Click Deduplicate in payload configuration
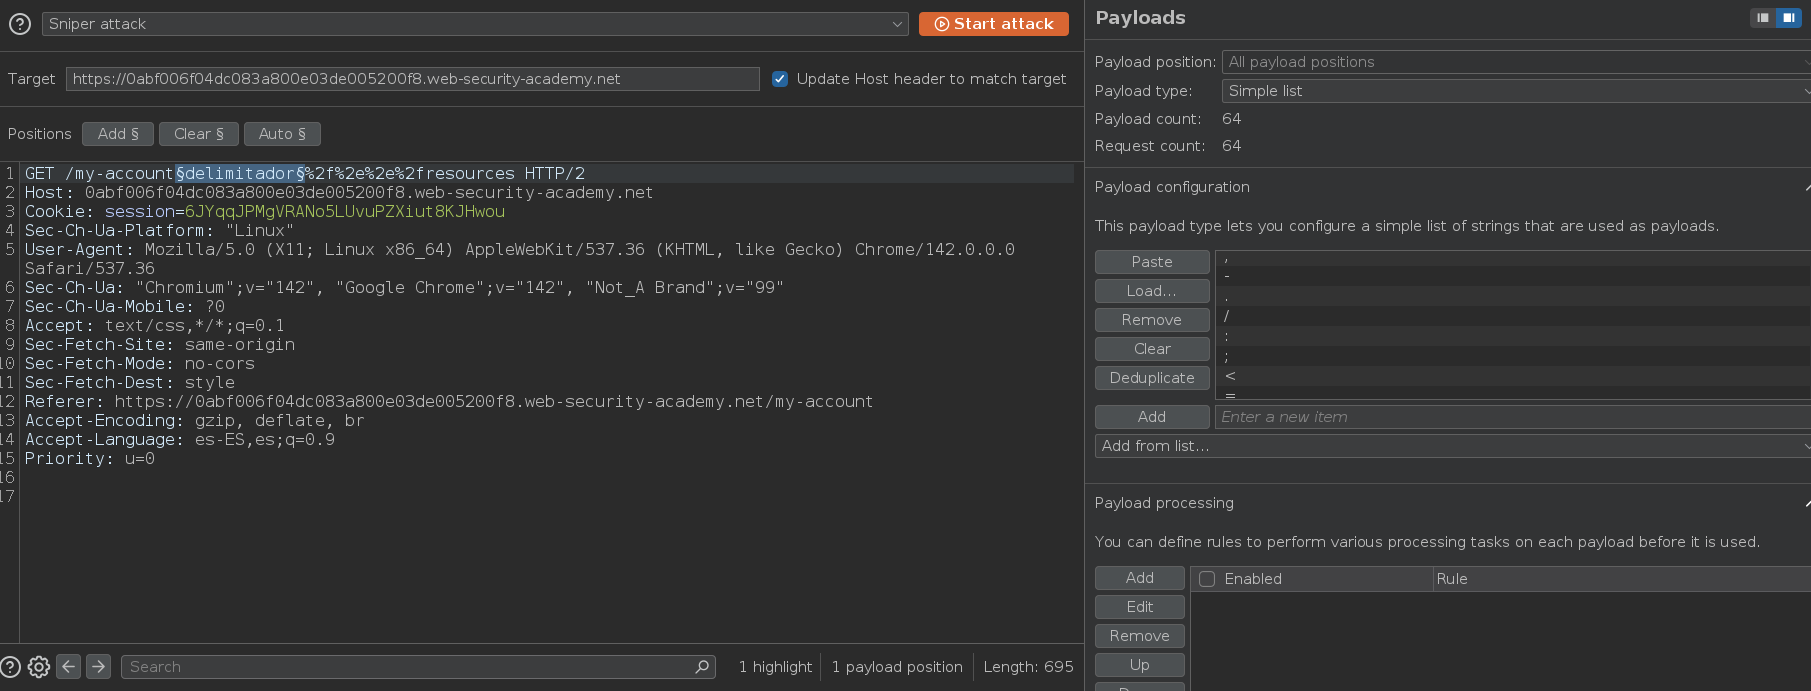1811x691 pixels. pos(1152,378)
